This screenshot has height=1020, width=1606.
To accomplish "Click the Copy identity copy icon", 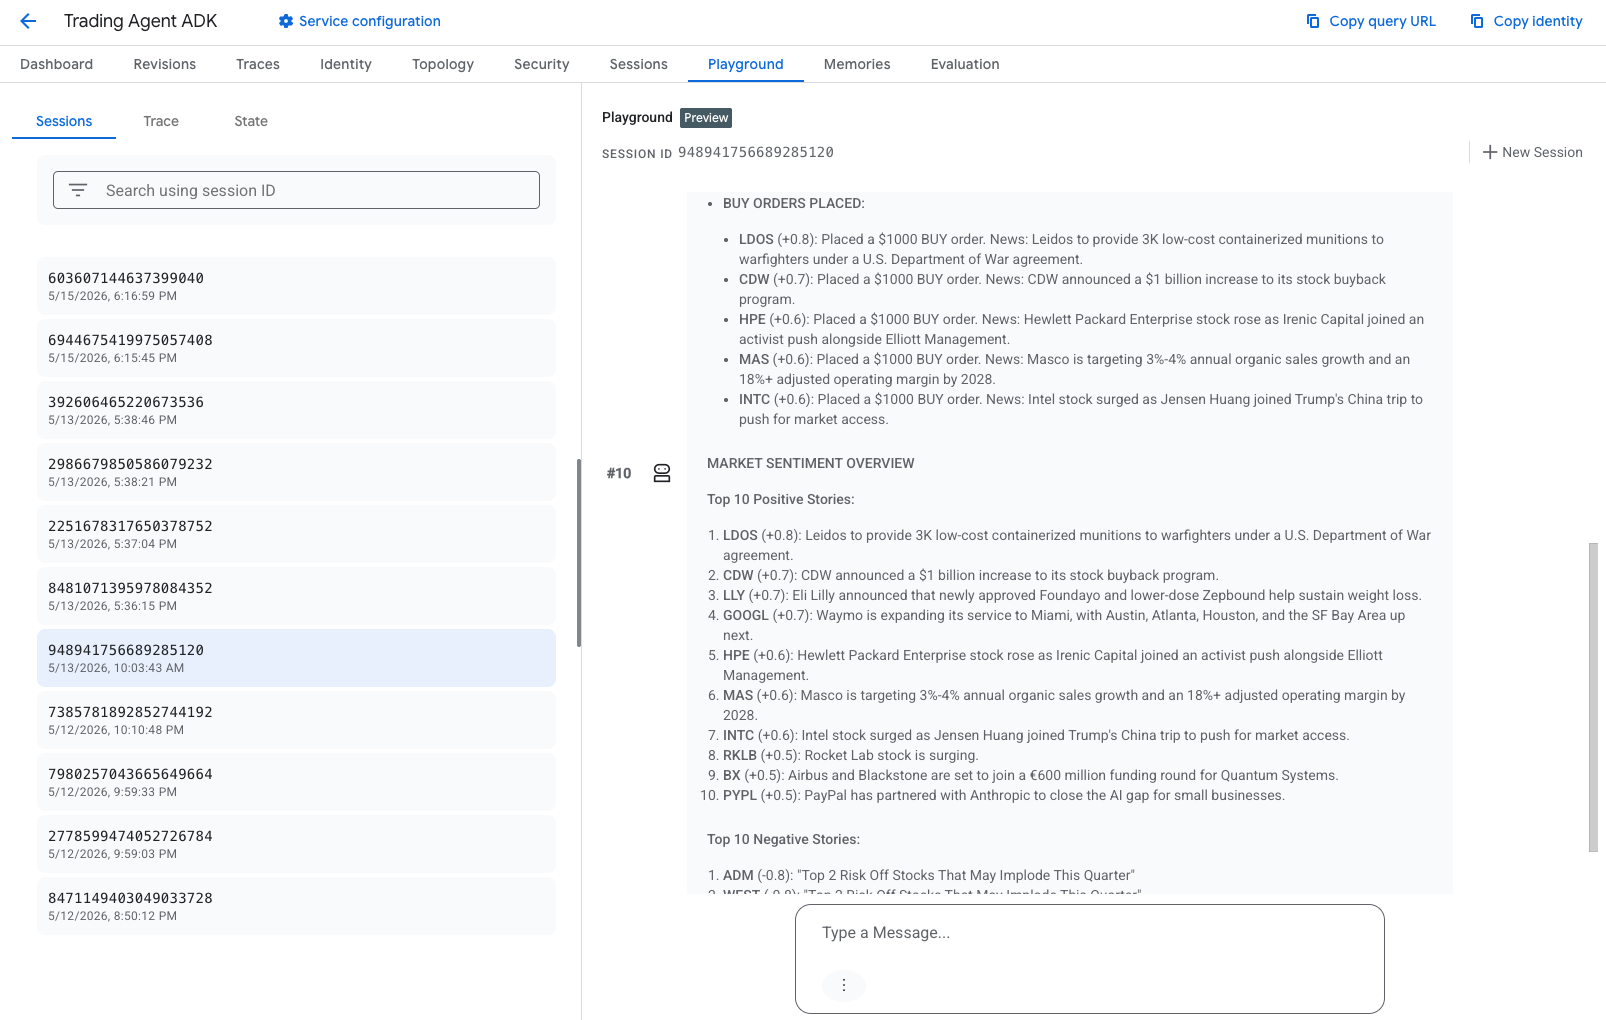I will [x=1477, y=21].
